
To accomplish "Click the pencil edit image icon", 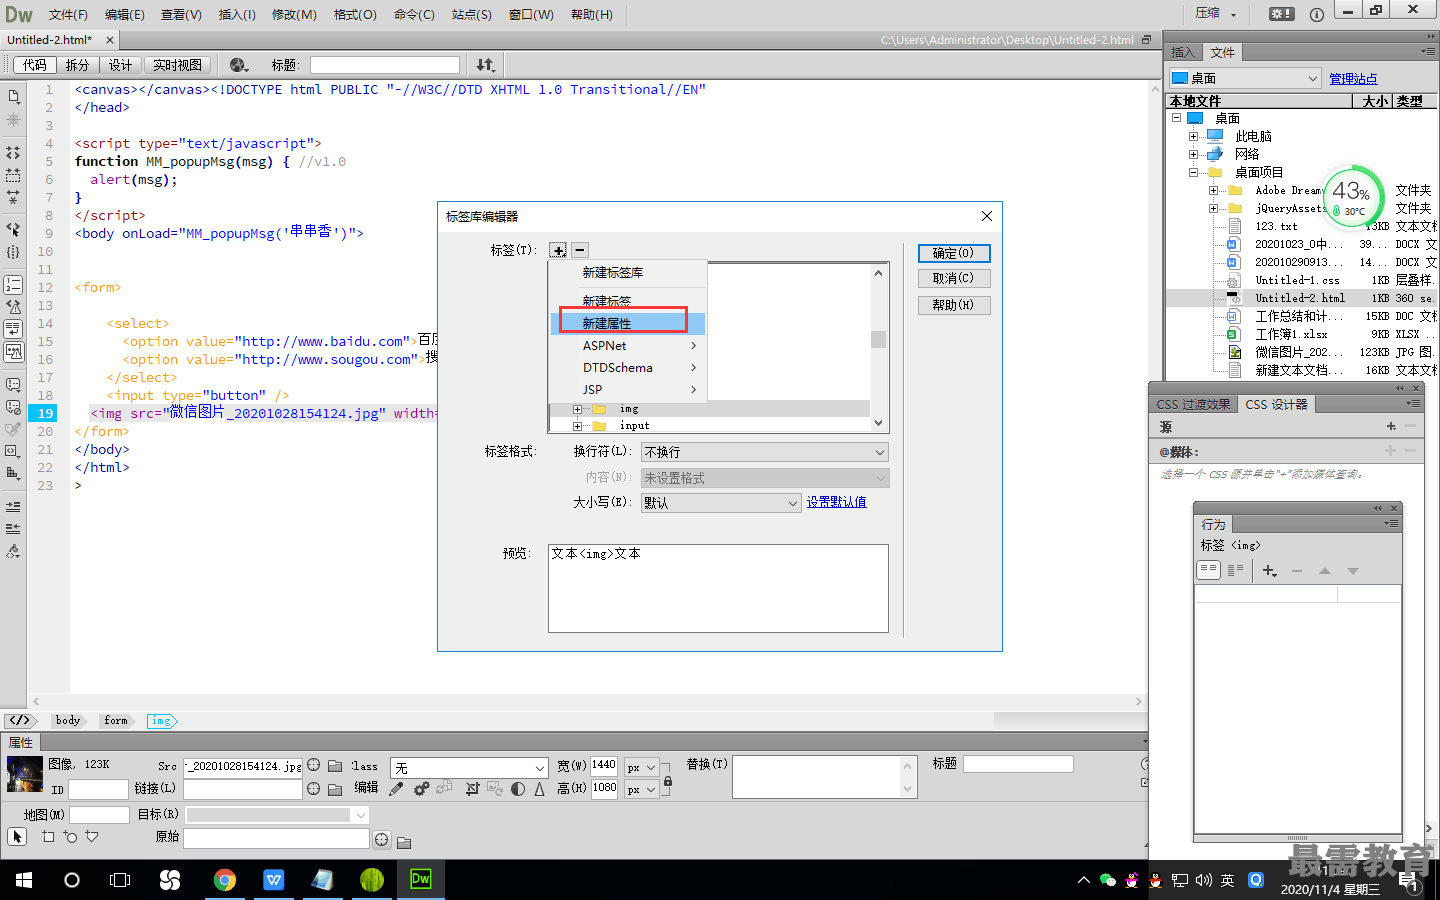I will (396, 789).
